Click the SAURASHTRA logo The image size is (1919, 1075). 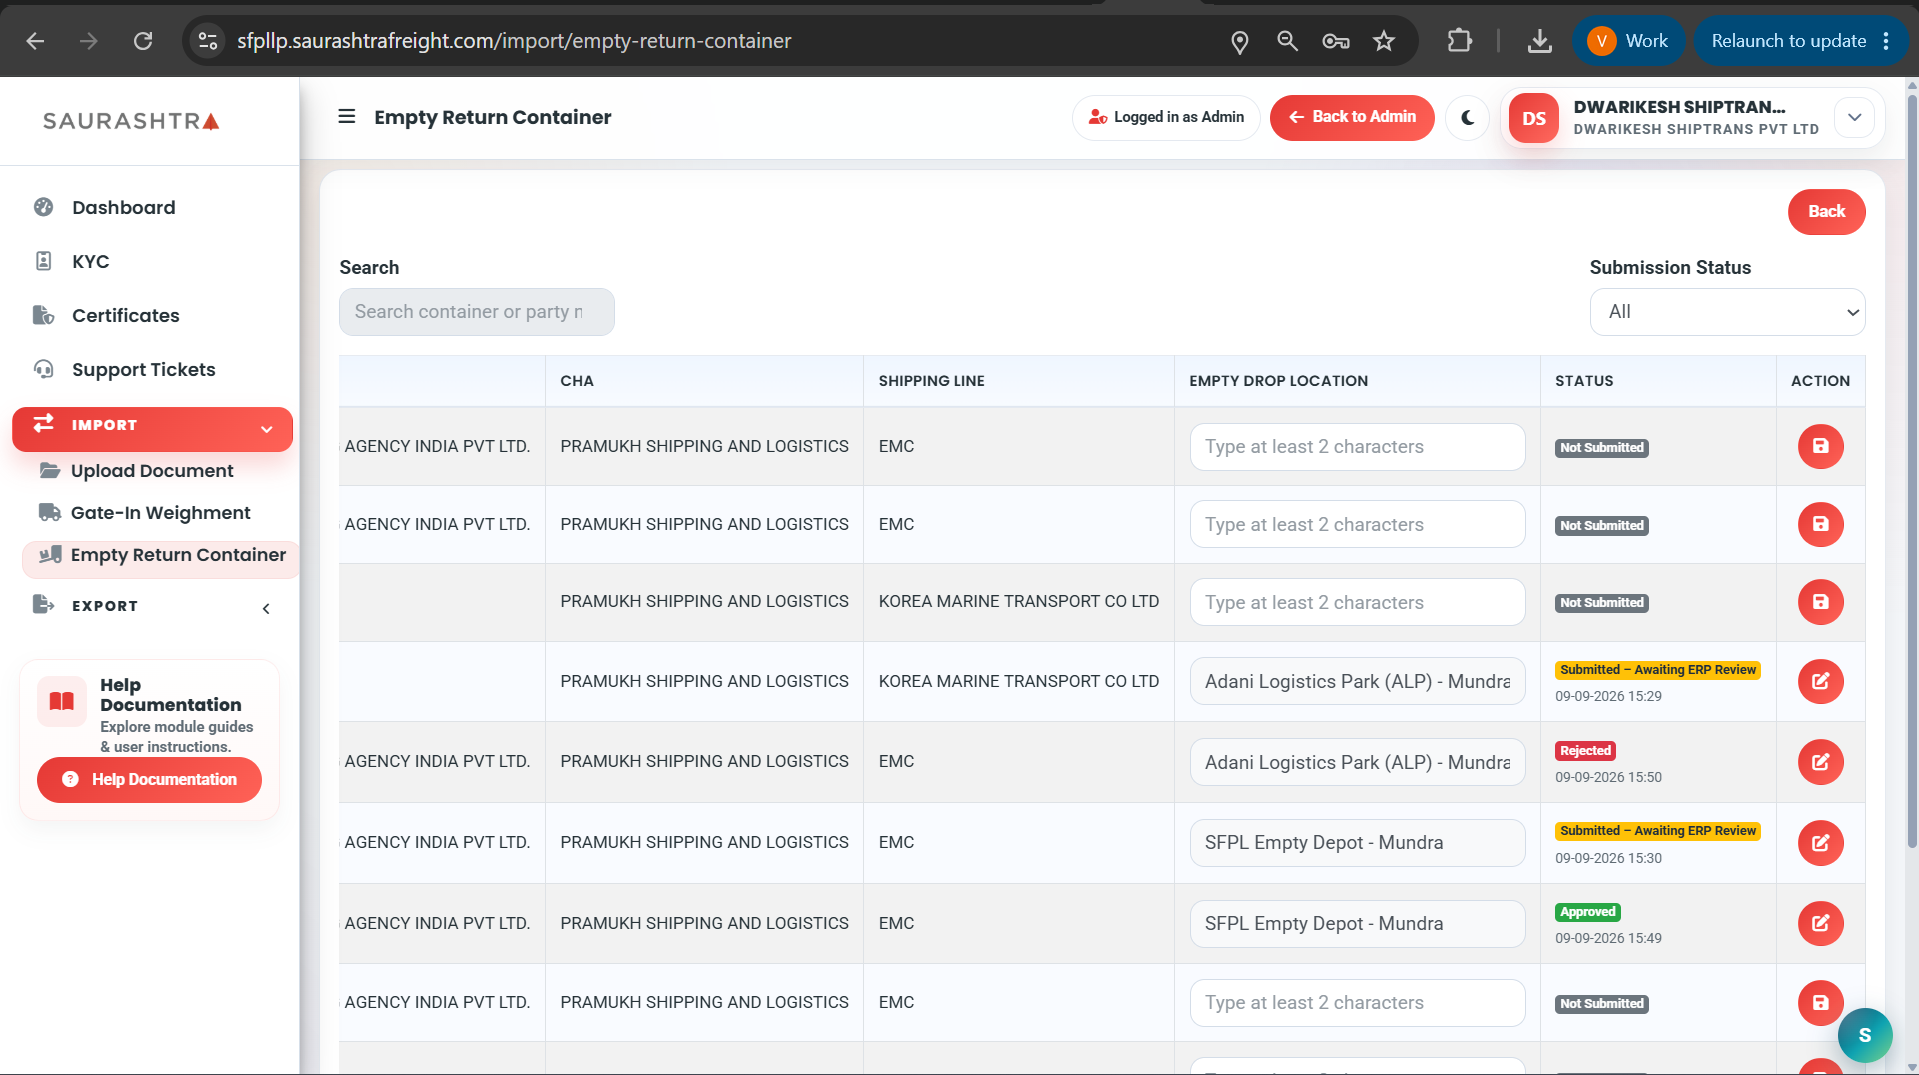131,121
